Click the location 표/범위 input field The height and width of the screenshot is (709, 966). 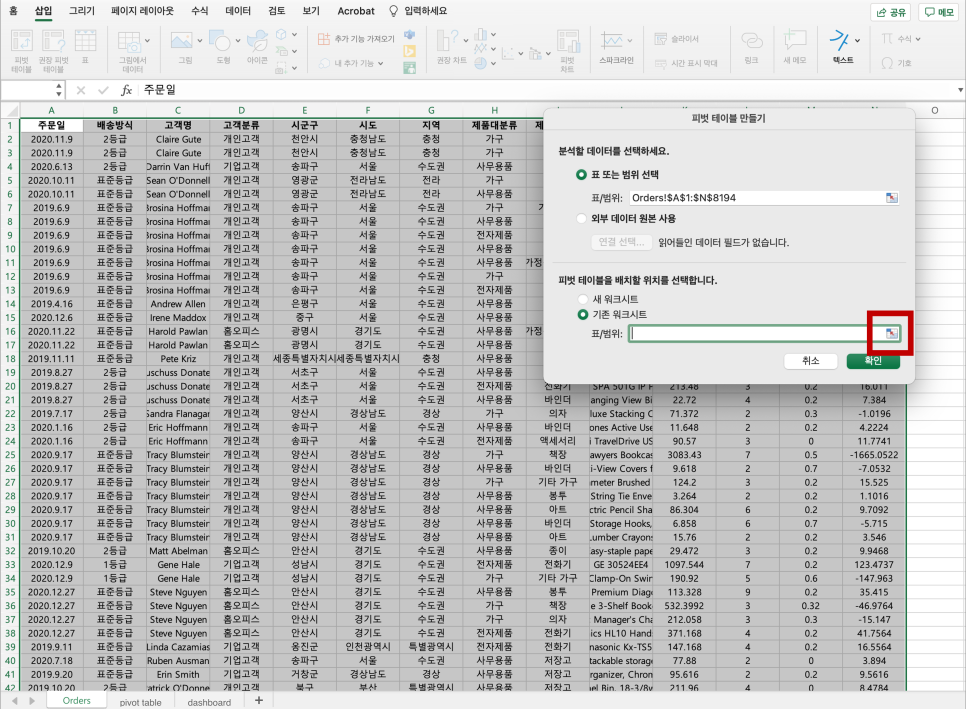click(x=757, y=333)
